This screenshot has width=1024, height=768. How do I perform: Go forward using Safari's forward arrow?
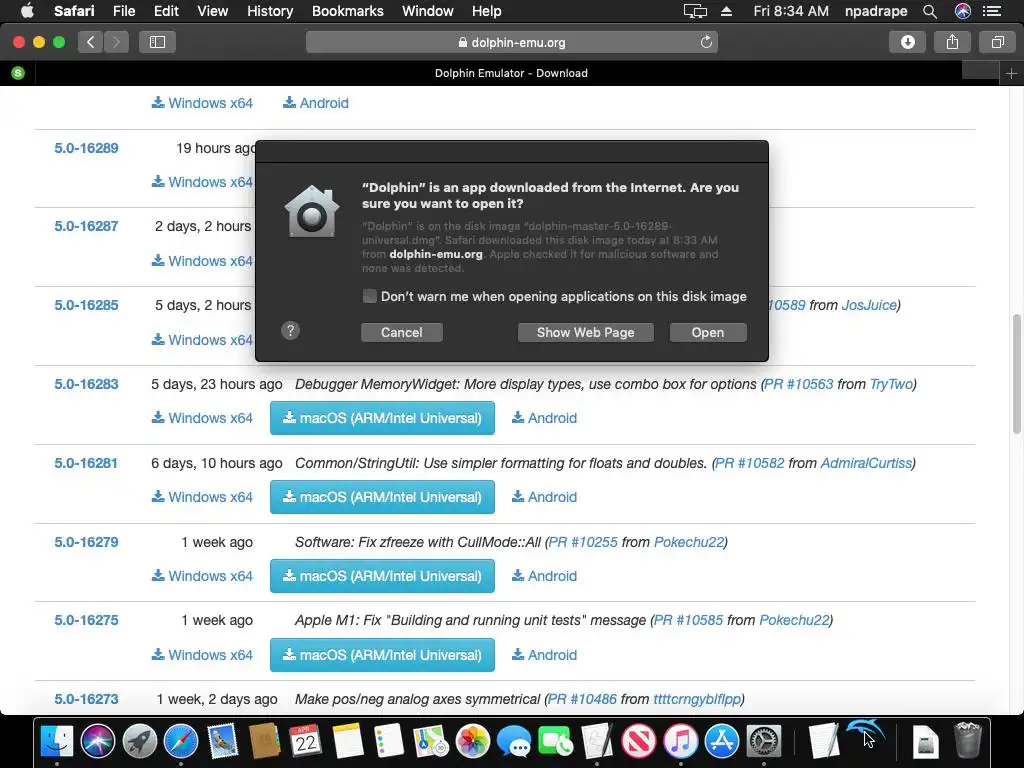pyautogui.click(x=116, y=42)
